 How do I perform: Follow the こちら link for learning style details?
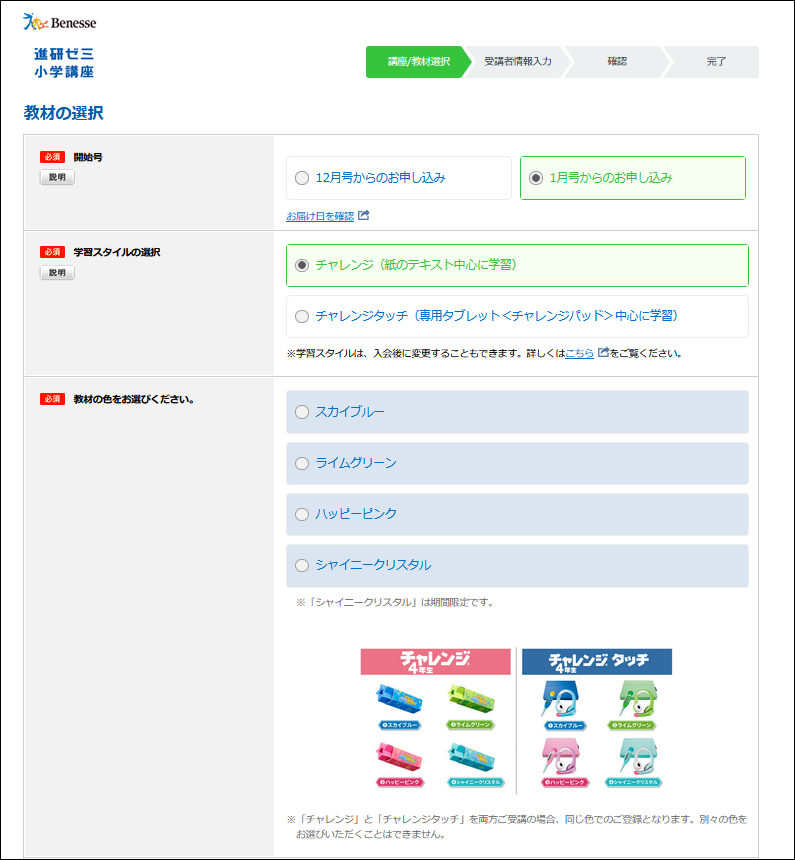coord(579,353)
